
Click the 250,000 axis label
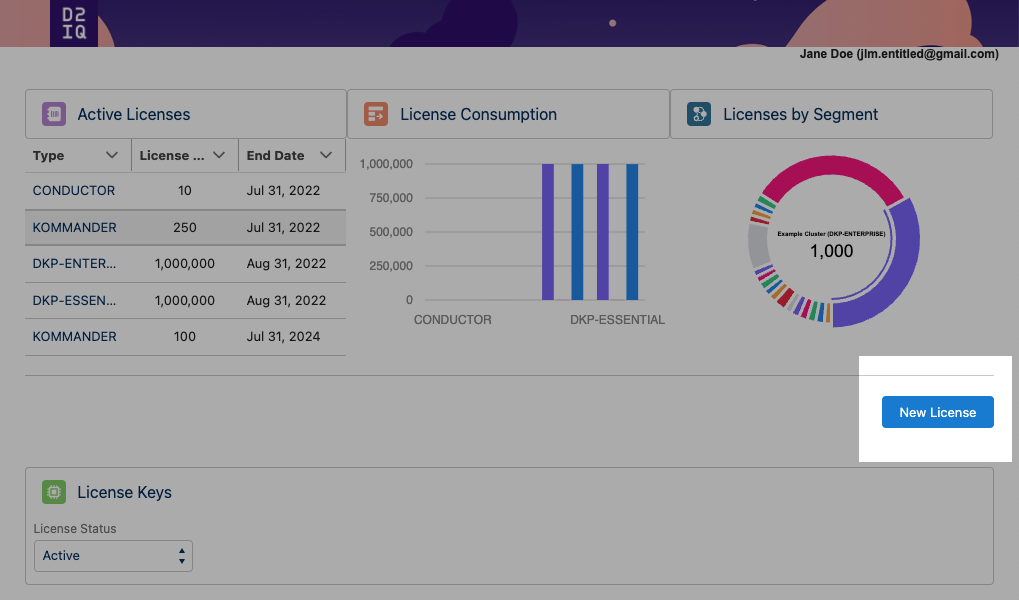click(391, 265)
